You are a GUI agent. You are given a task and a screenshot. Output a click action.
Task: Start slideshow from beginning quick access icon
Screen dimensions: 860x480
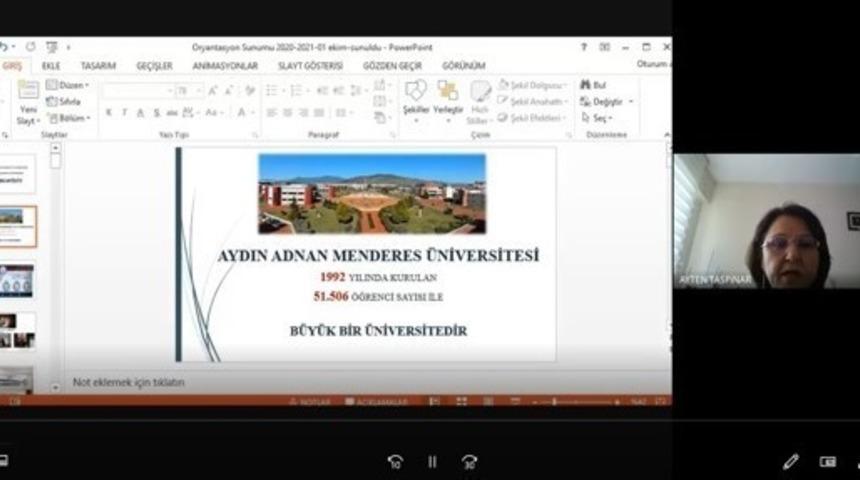pos(52,47)
